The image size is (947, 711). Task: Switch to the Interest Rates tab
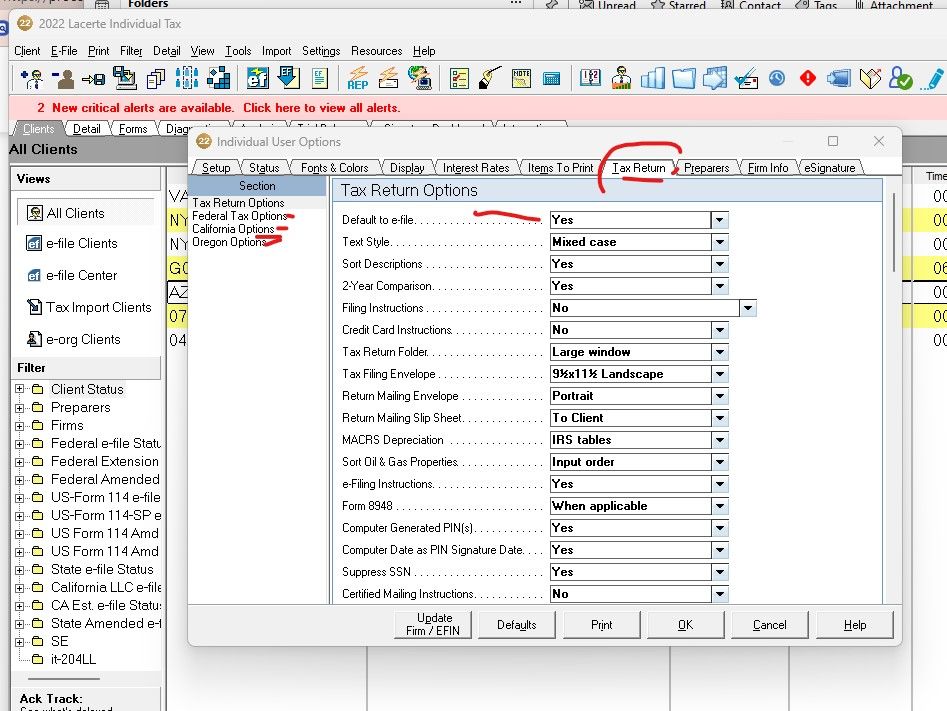point(476,168)
